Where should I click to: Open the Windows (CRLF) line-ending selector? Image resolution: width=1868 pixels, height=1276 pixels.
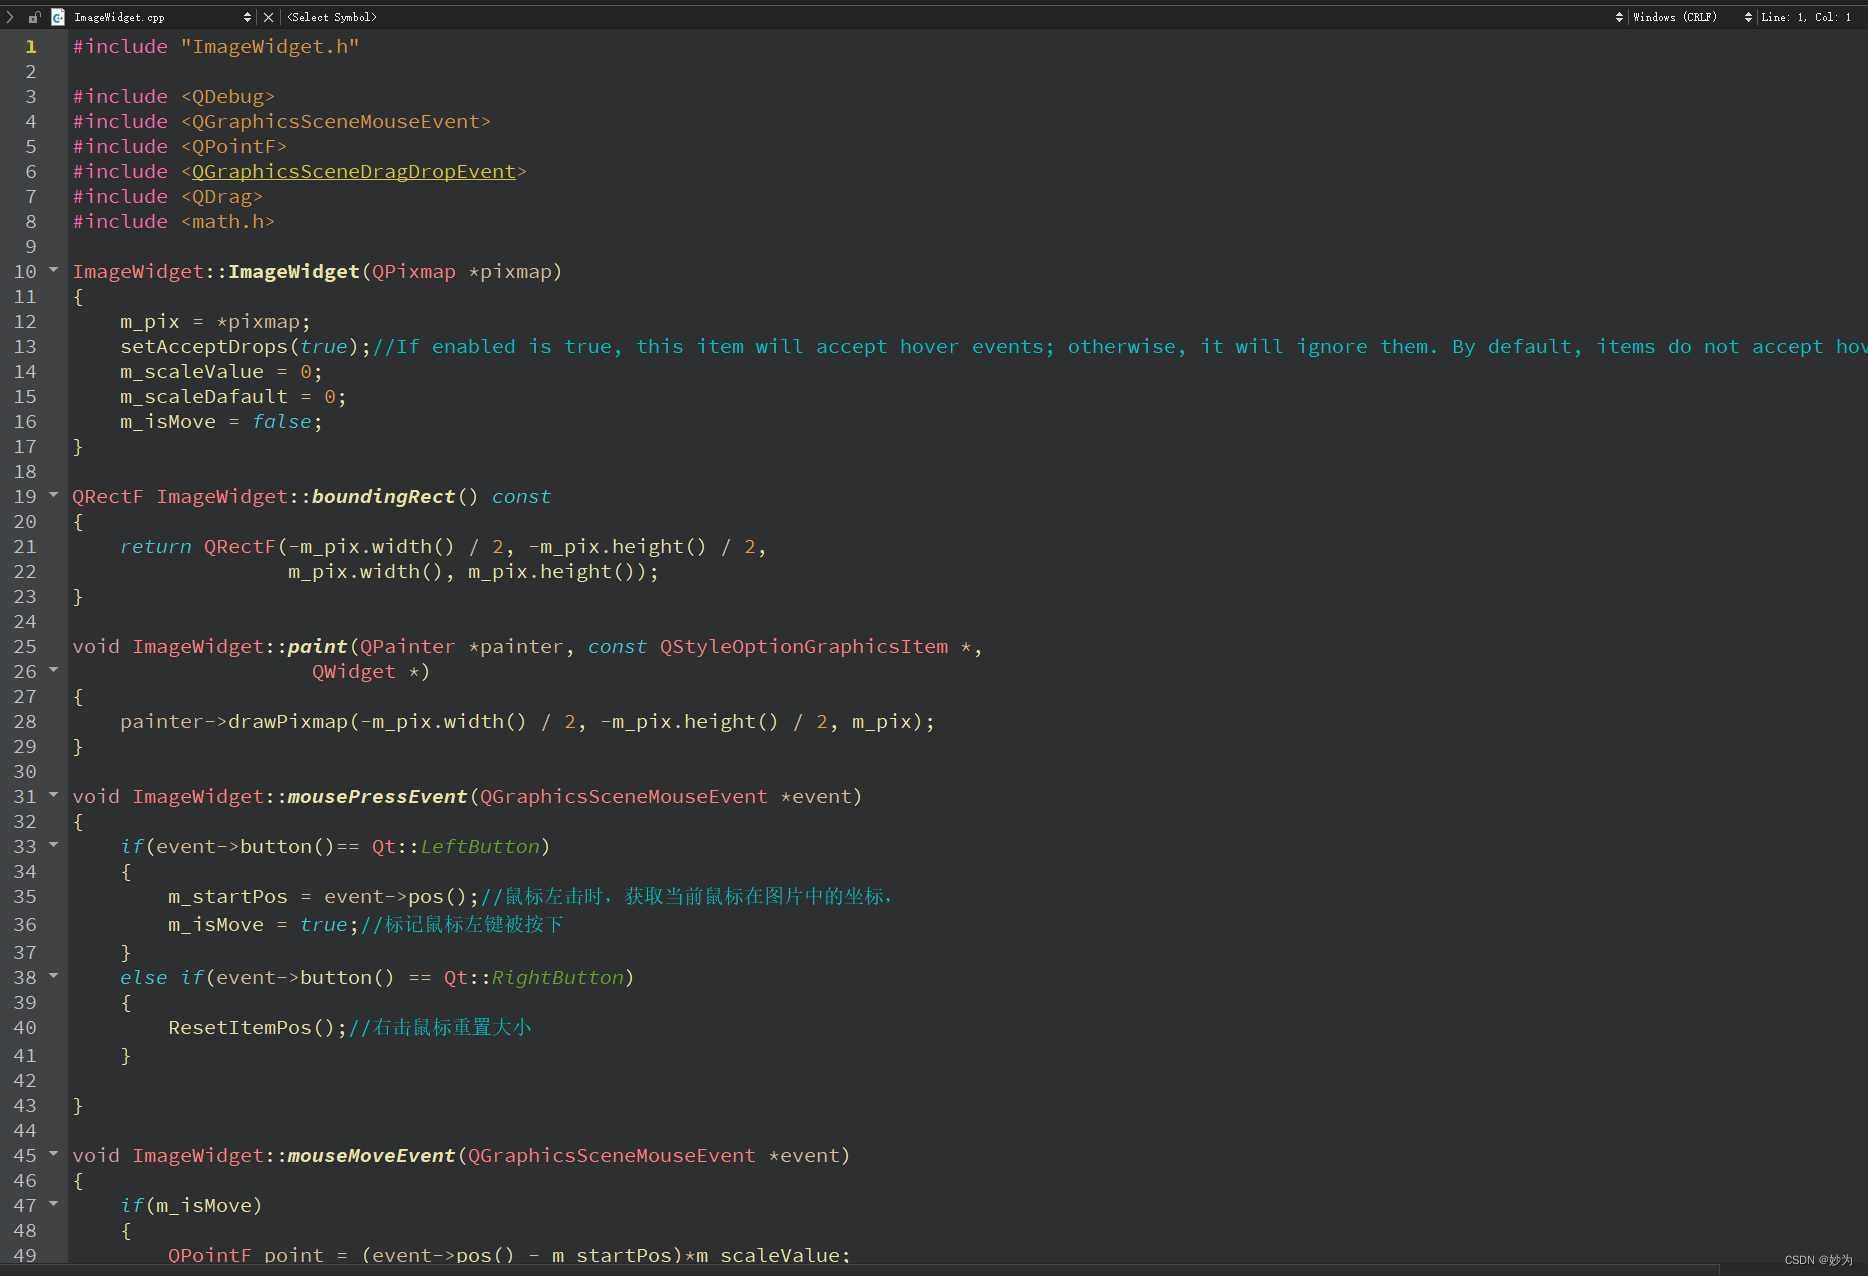[x=1675, y=17]
